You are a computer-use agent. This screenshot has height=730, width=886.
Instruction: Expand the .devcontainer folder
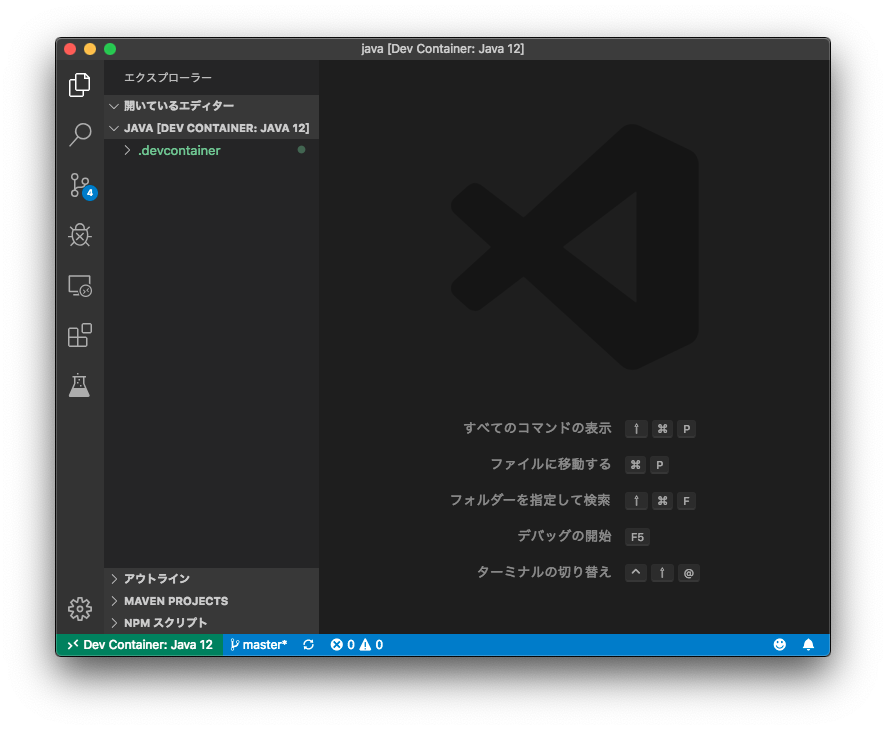[x=211, y=150]
